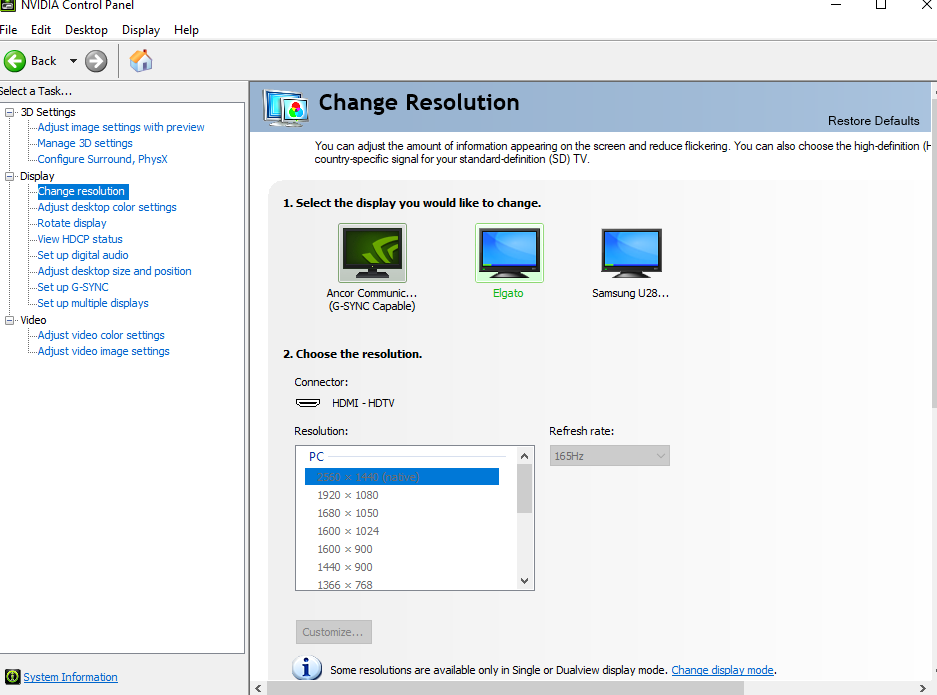Click the grey Forward arrow icon
The image size is (937, 695).
pyautogui.click(x=96, y=61)
